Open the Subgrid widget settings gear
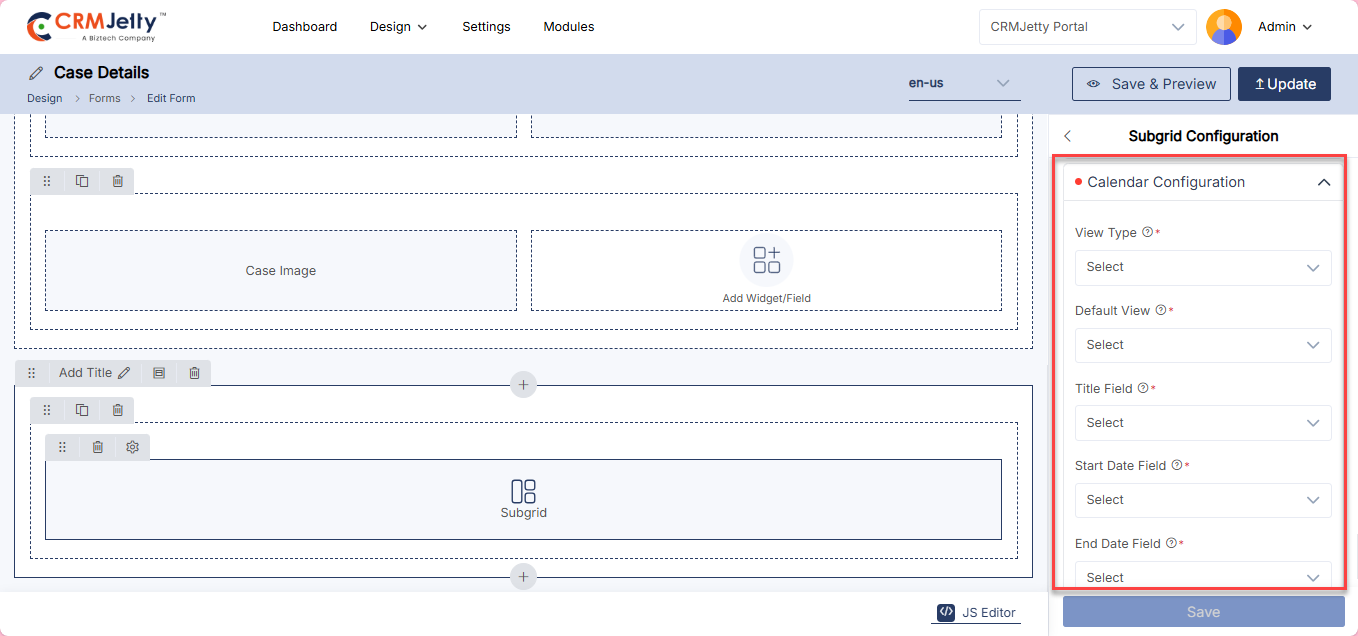This screenshot has height=636, width=1358. click(132, 447)
